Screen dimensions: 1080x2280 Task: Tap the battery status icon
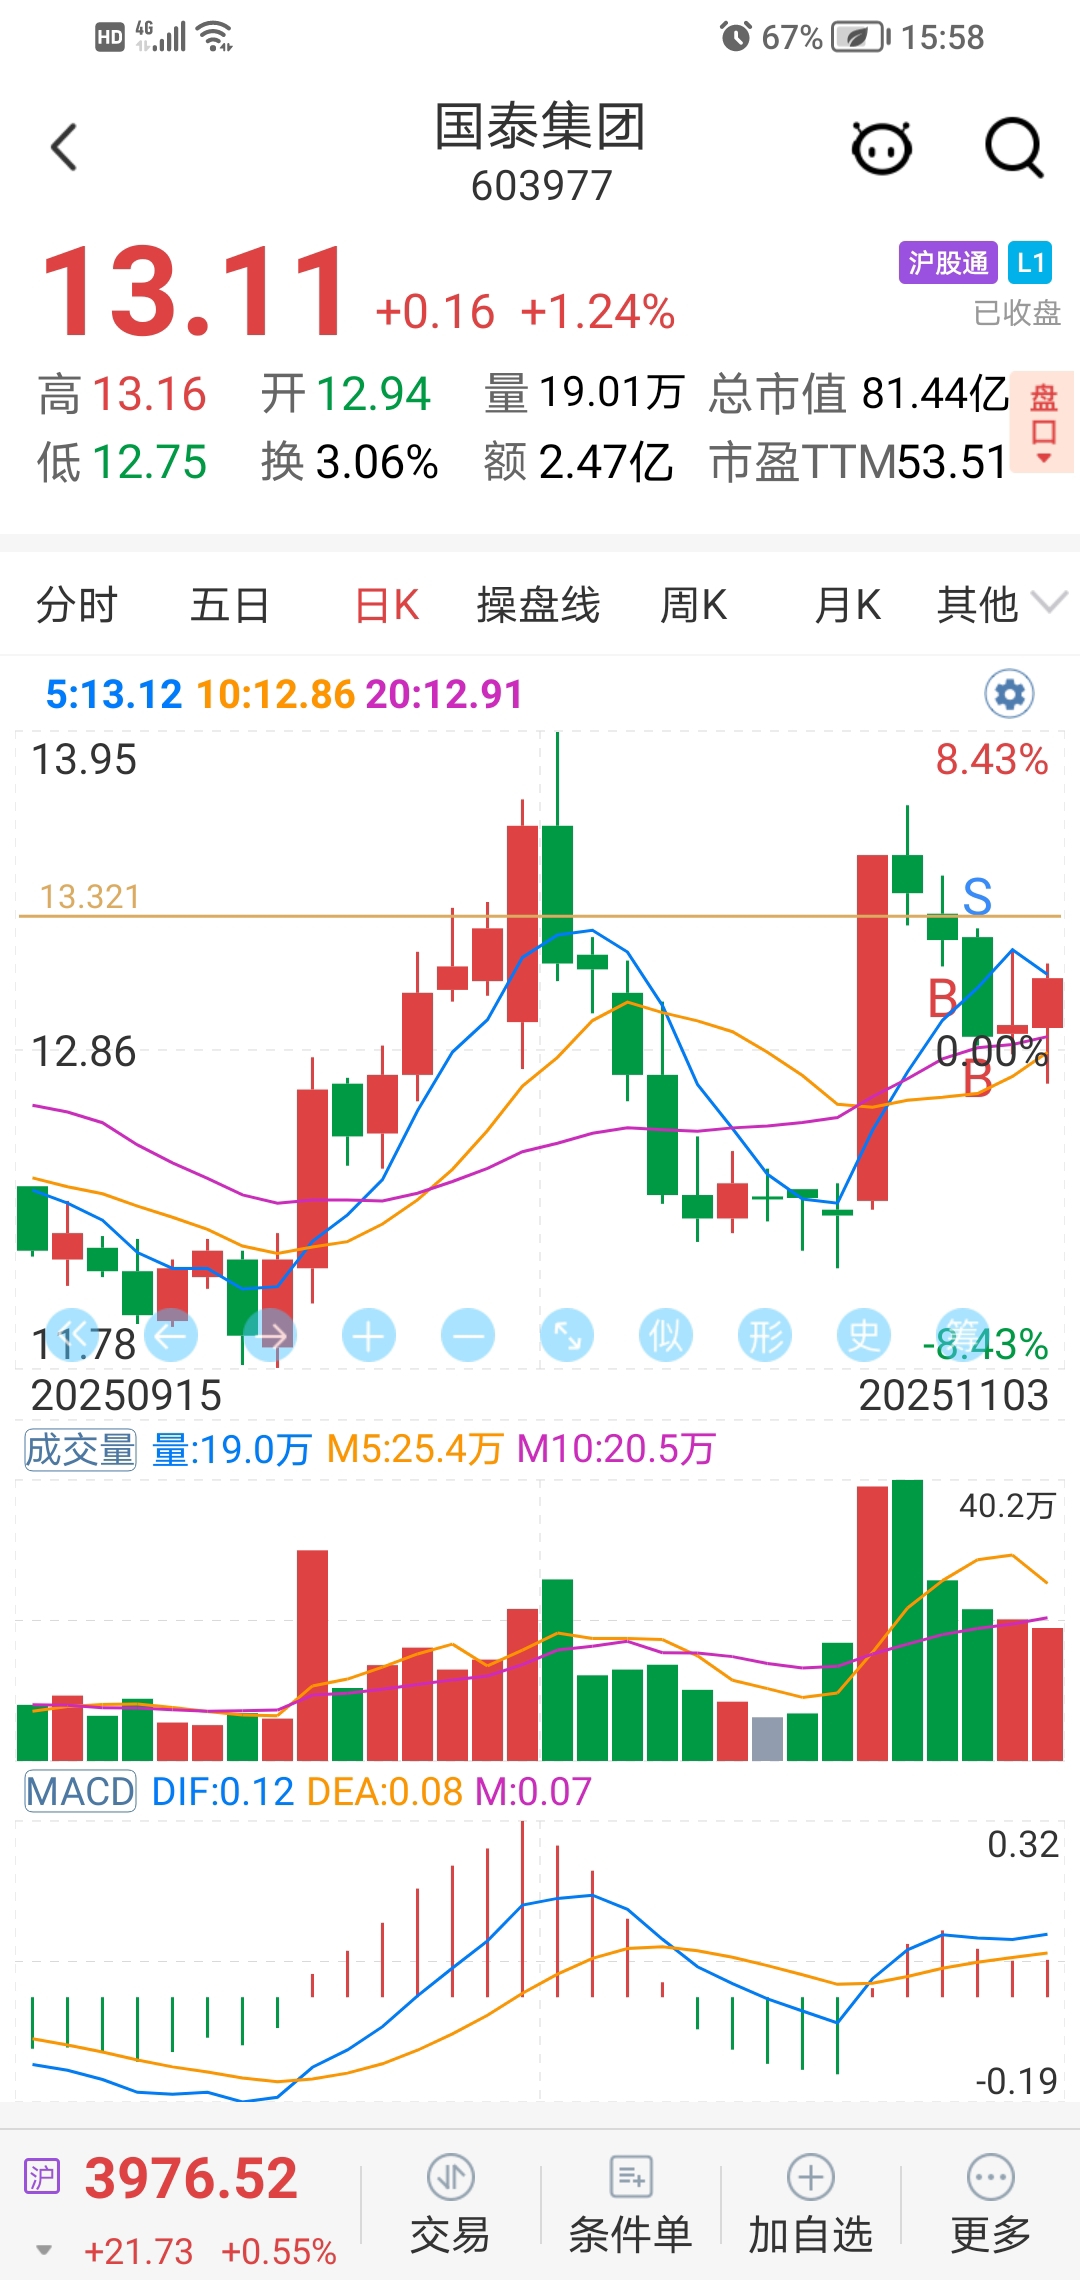[x=861, y=37]
